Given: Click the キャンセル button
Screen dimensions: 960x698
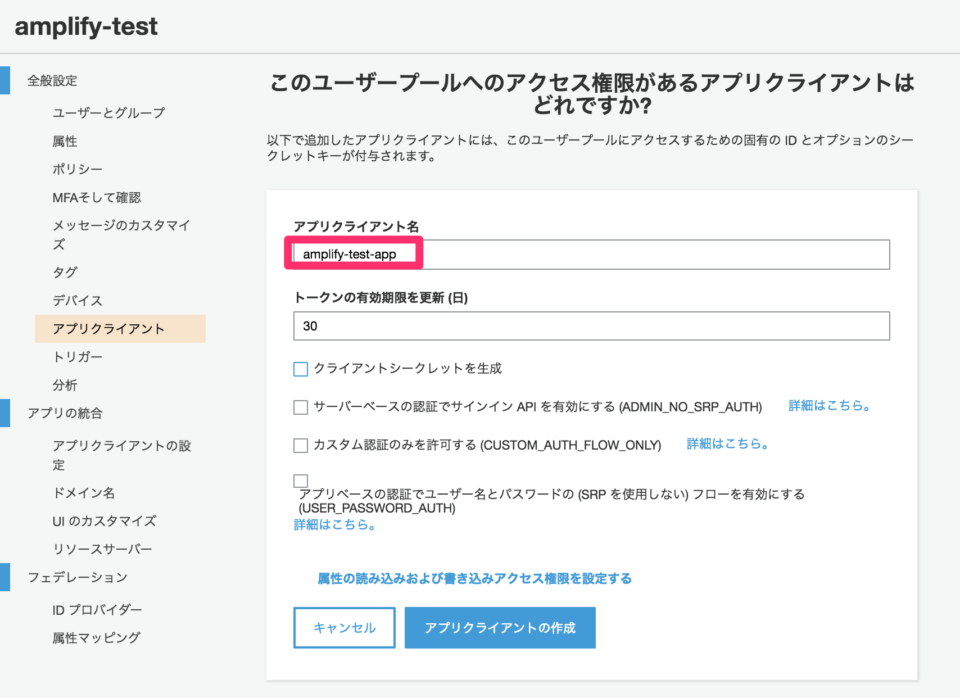Looking at the screenshot, I should [x=344, y=628].
